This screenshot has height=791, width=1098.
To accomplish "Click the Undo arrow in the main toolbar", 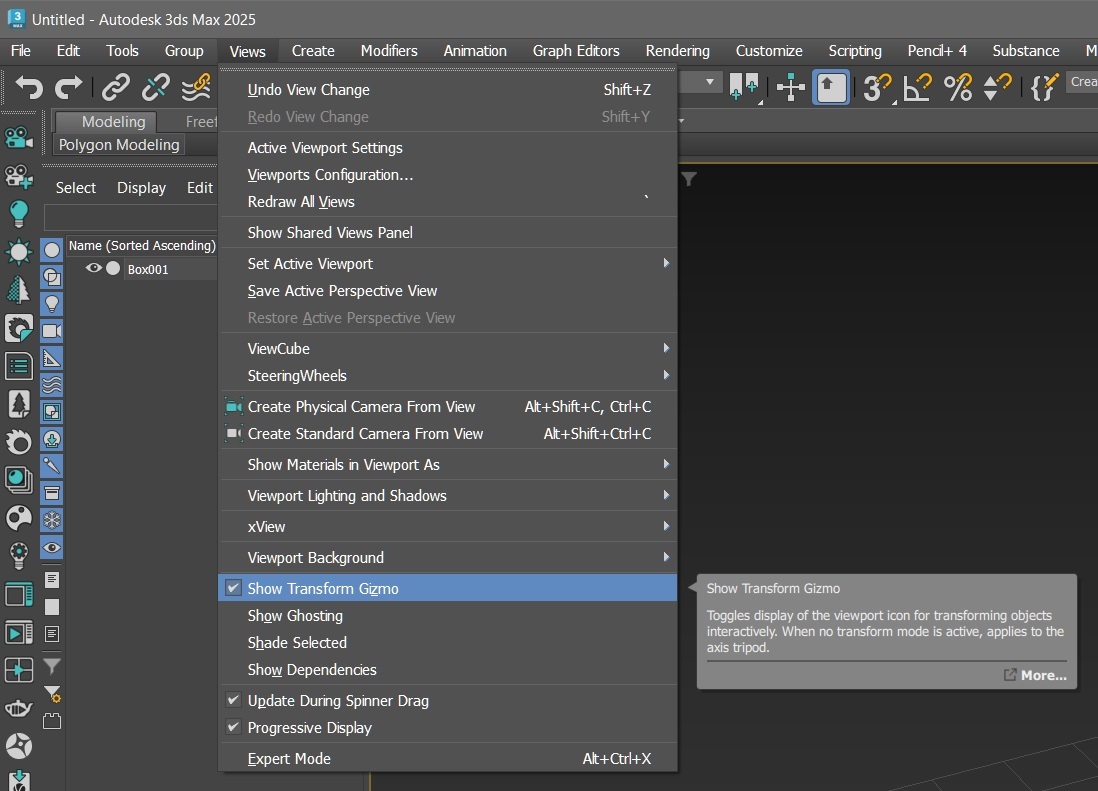I will pyautogui.click(x=29, y=88).
